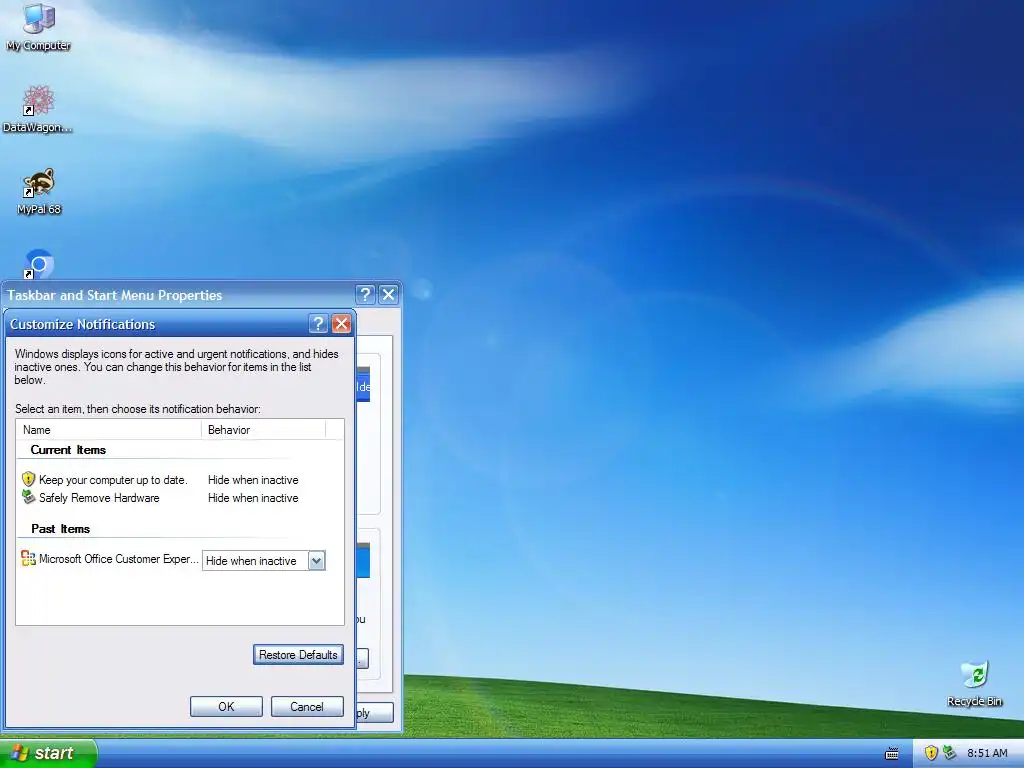Screen dimensions: 1024x768
Task: Click the shield icon beside Keep your computer up to date
Action: pyautogui.click(x=28, y=479)
